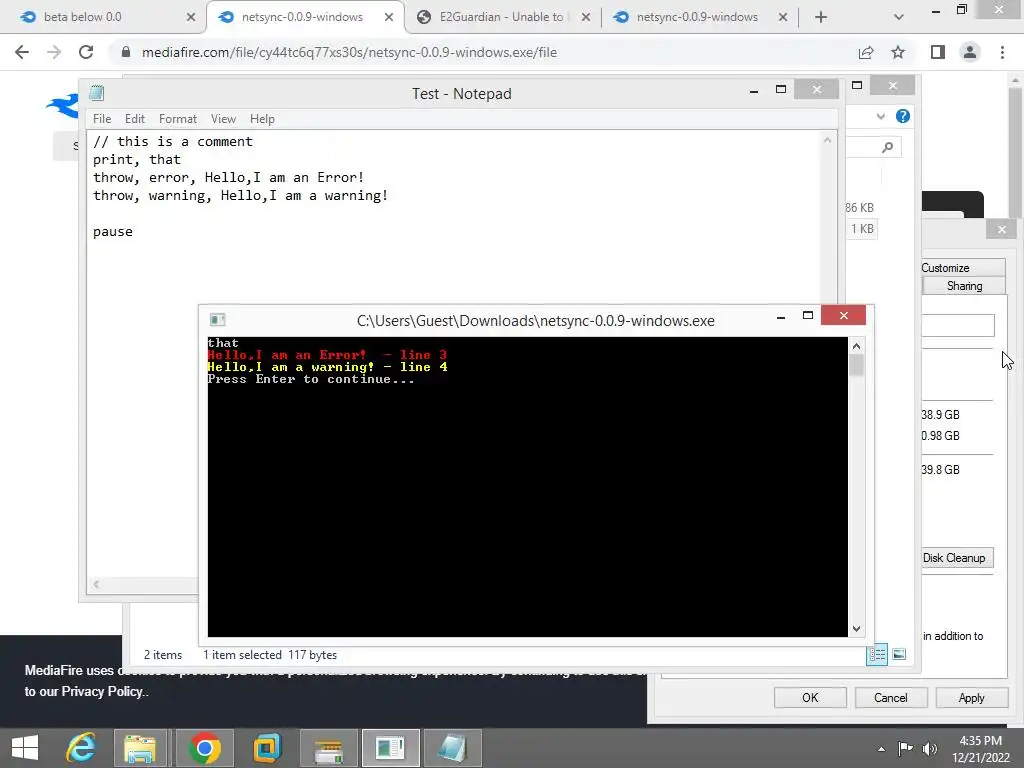Select console app taskbar button
The image size is (1024, 768).
click(391, 748)
